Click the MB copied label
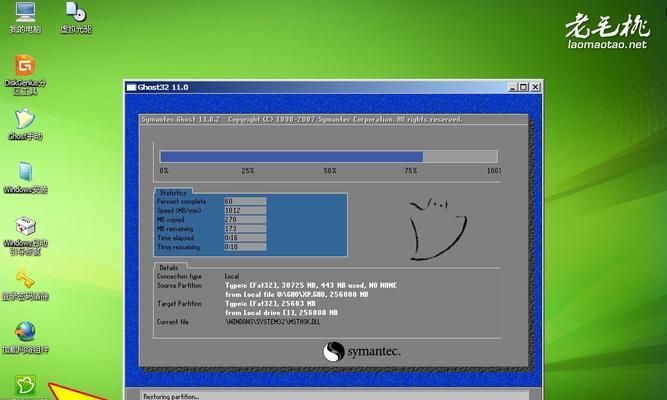This screenshot has width=667, height=400. pyautogui.click(x=171, y=220)
